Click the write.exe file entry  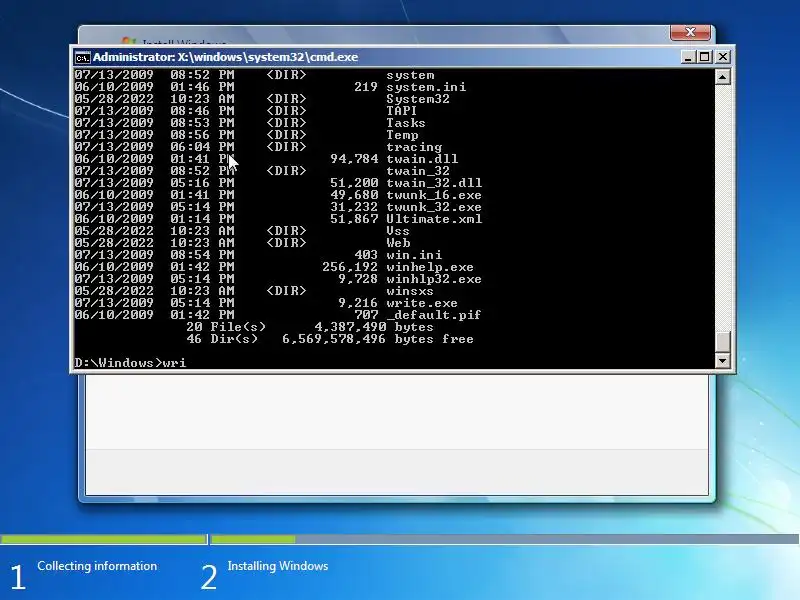point(422,303)
